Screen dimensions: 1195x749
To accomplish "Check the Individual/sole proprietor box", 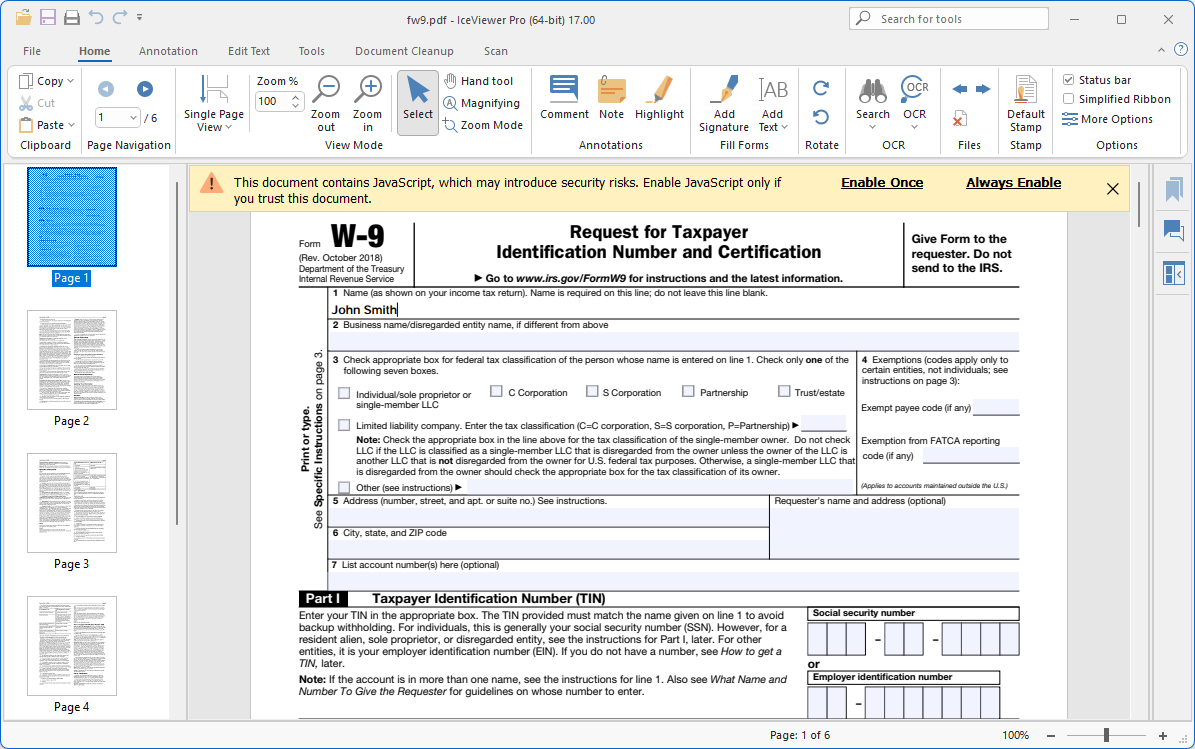I will click(344, 393).
